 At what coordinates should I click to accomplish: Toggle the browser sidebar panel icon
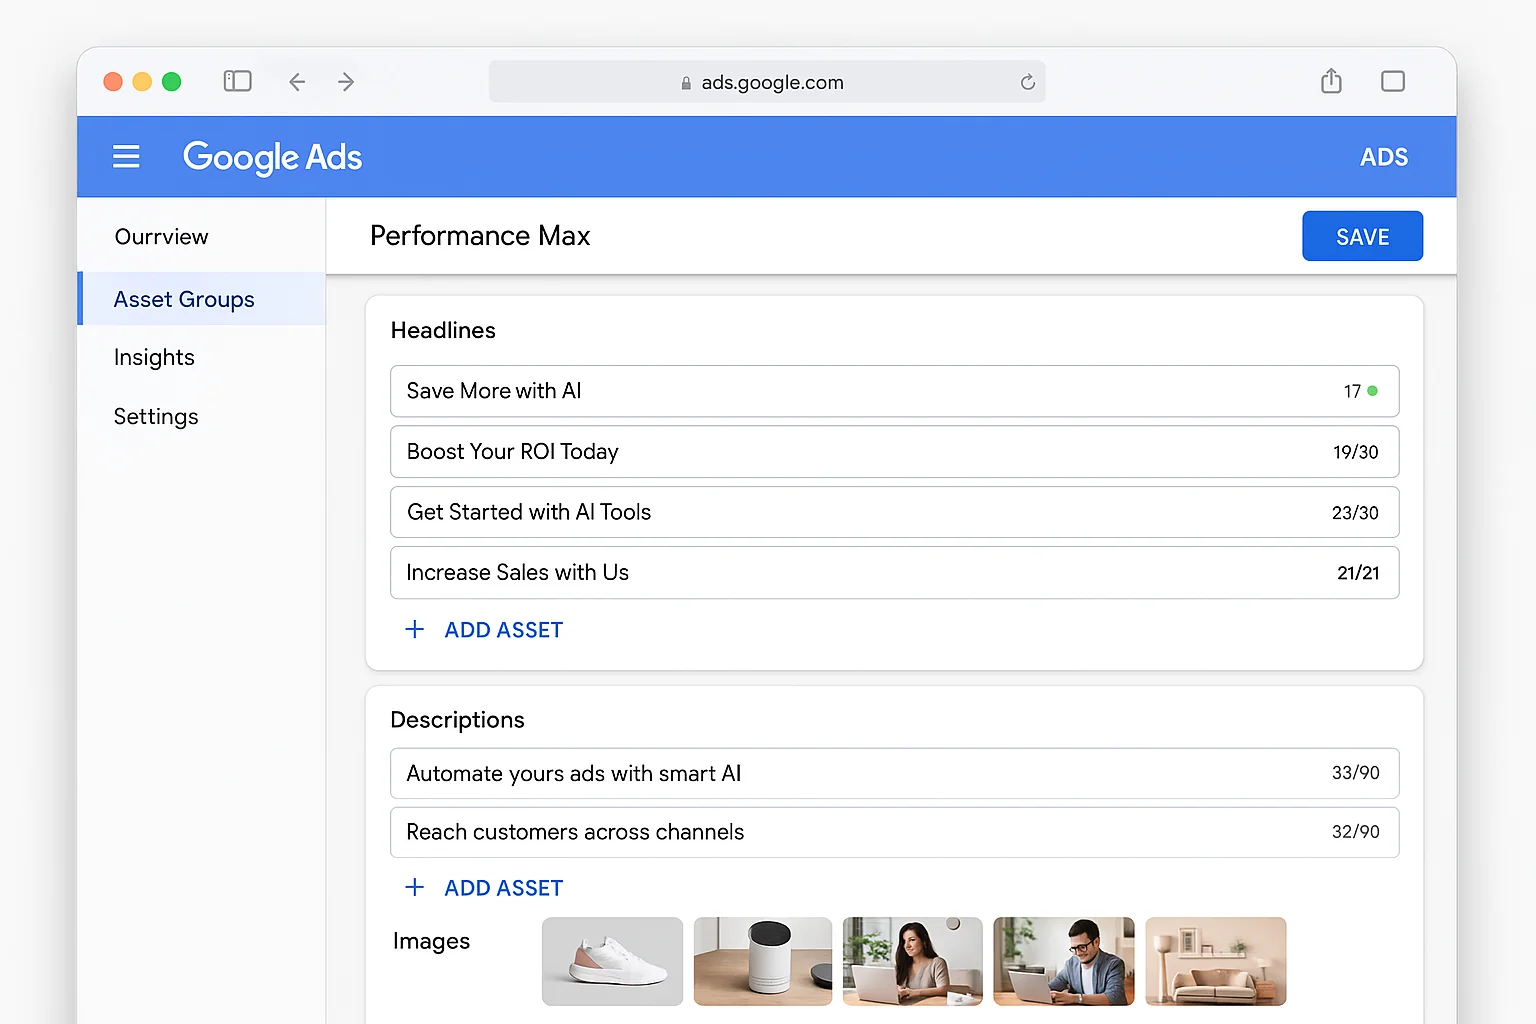click(x=237, y=81)
